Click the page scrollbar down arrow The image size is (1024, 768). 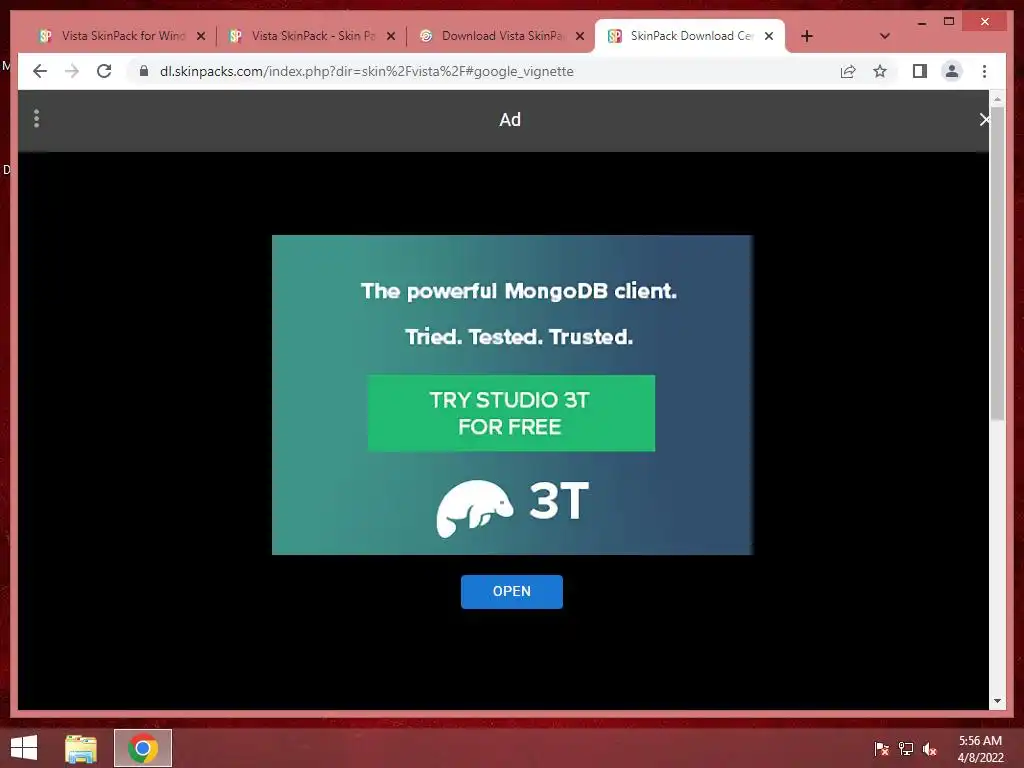[997, 701]
